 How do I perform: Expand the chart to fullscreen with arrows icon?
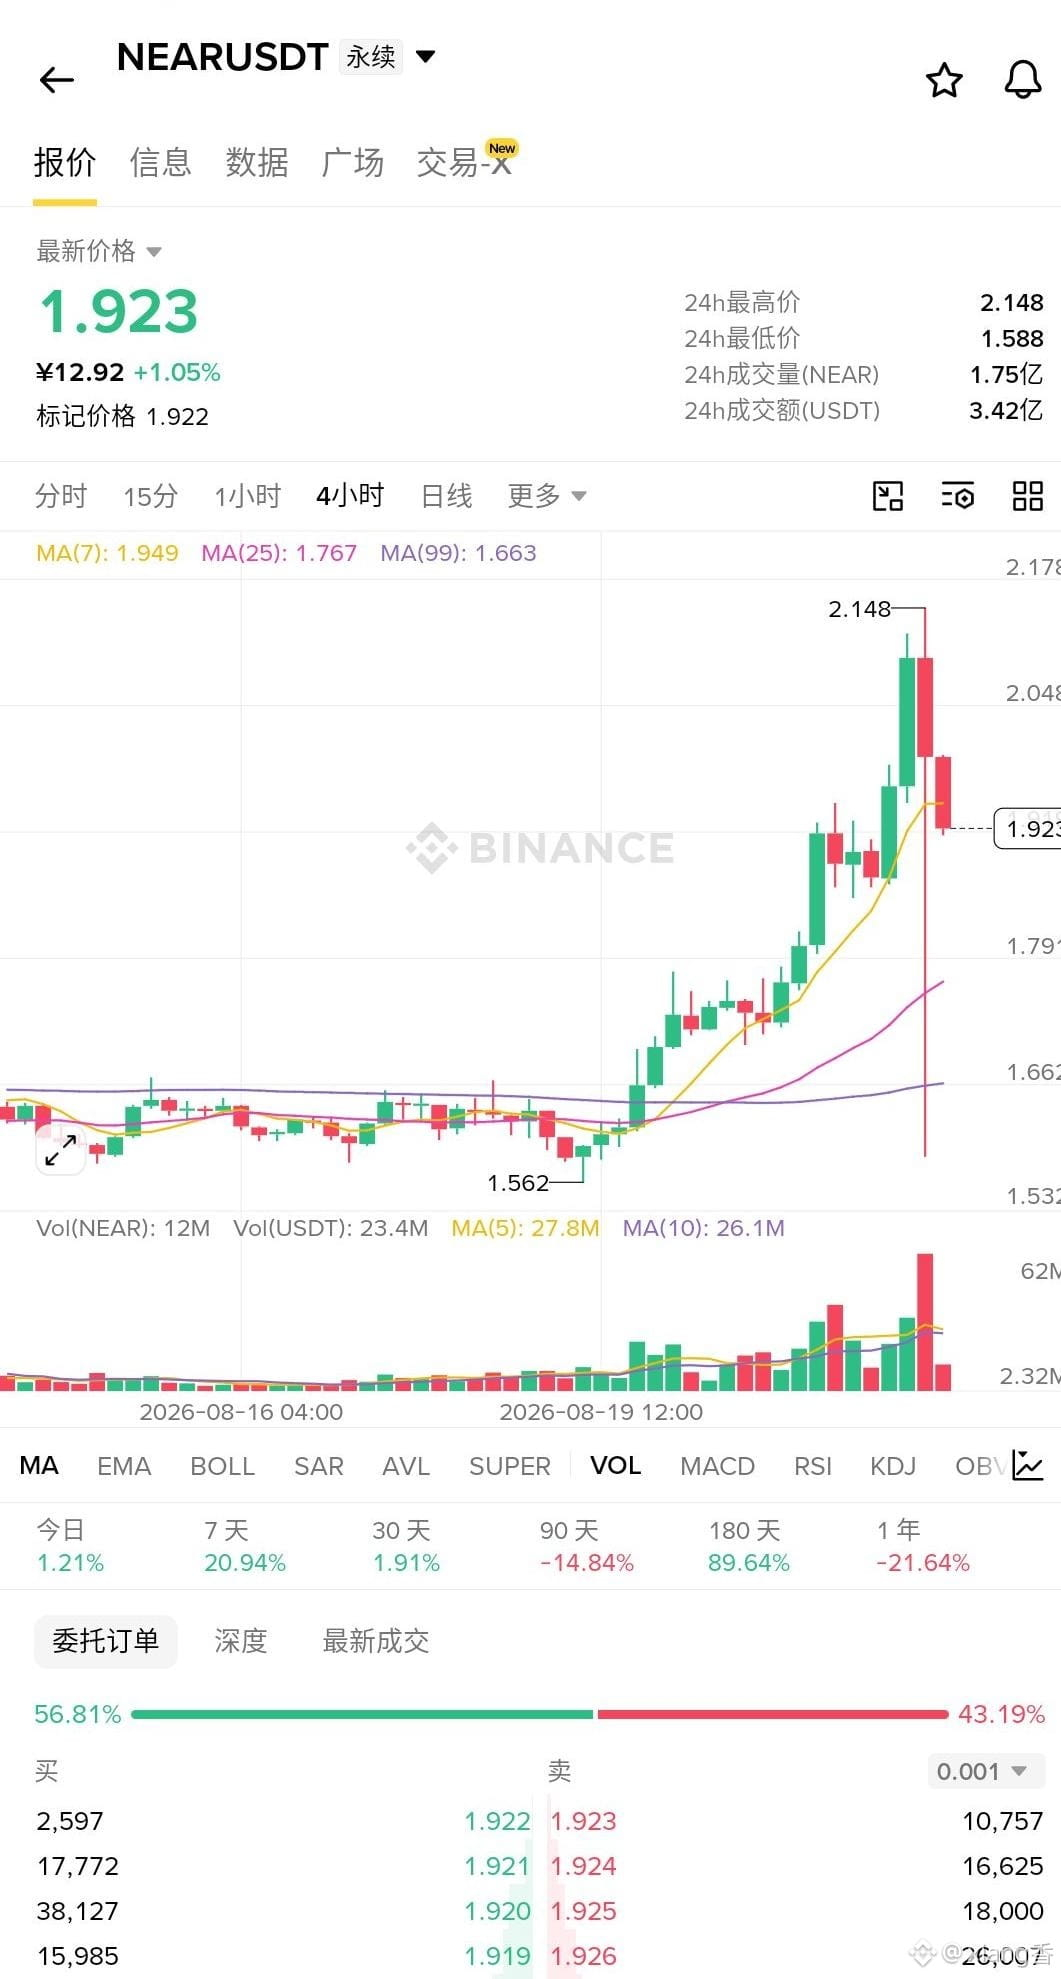coord(61,1150)
